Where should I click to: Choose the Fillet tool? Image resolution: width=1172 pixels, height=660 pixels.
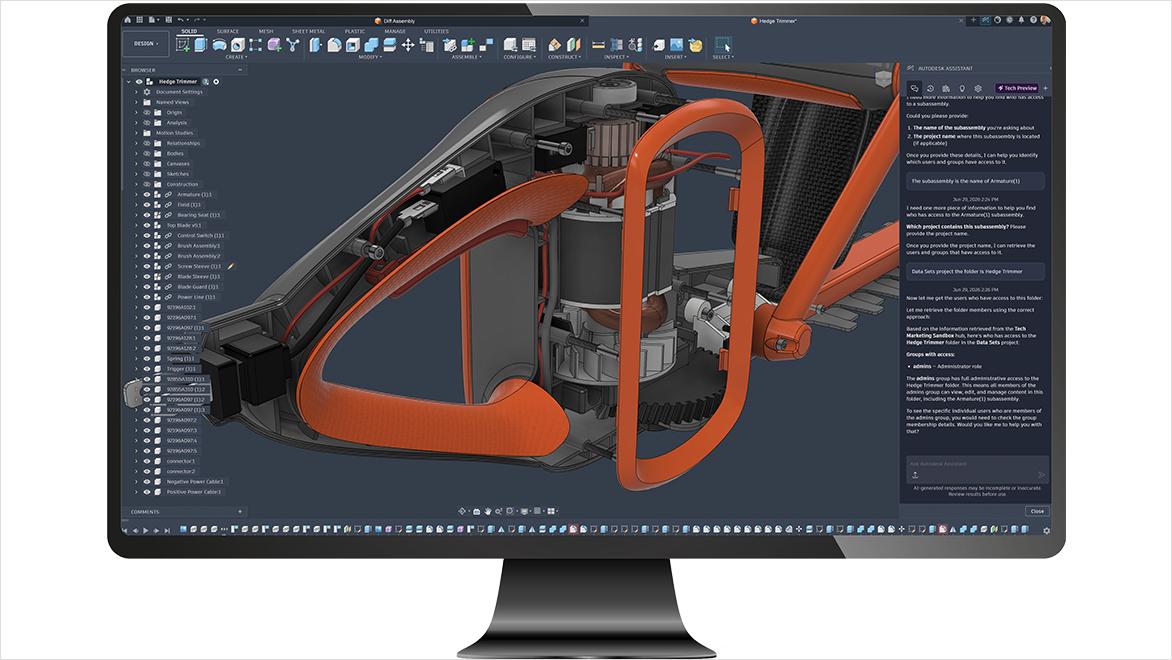point(334,45)
